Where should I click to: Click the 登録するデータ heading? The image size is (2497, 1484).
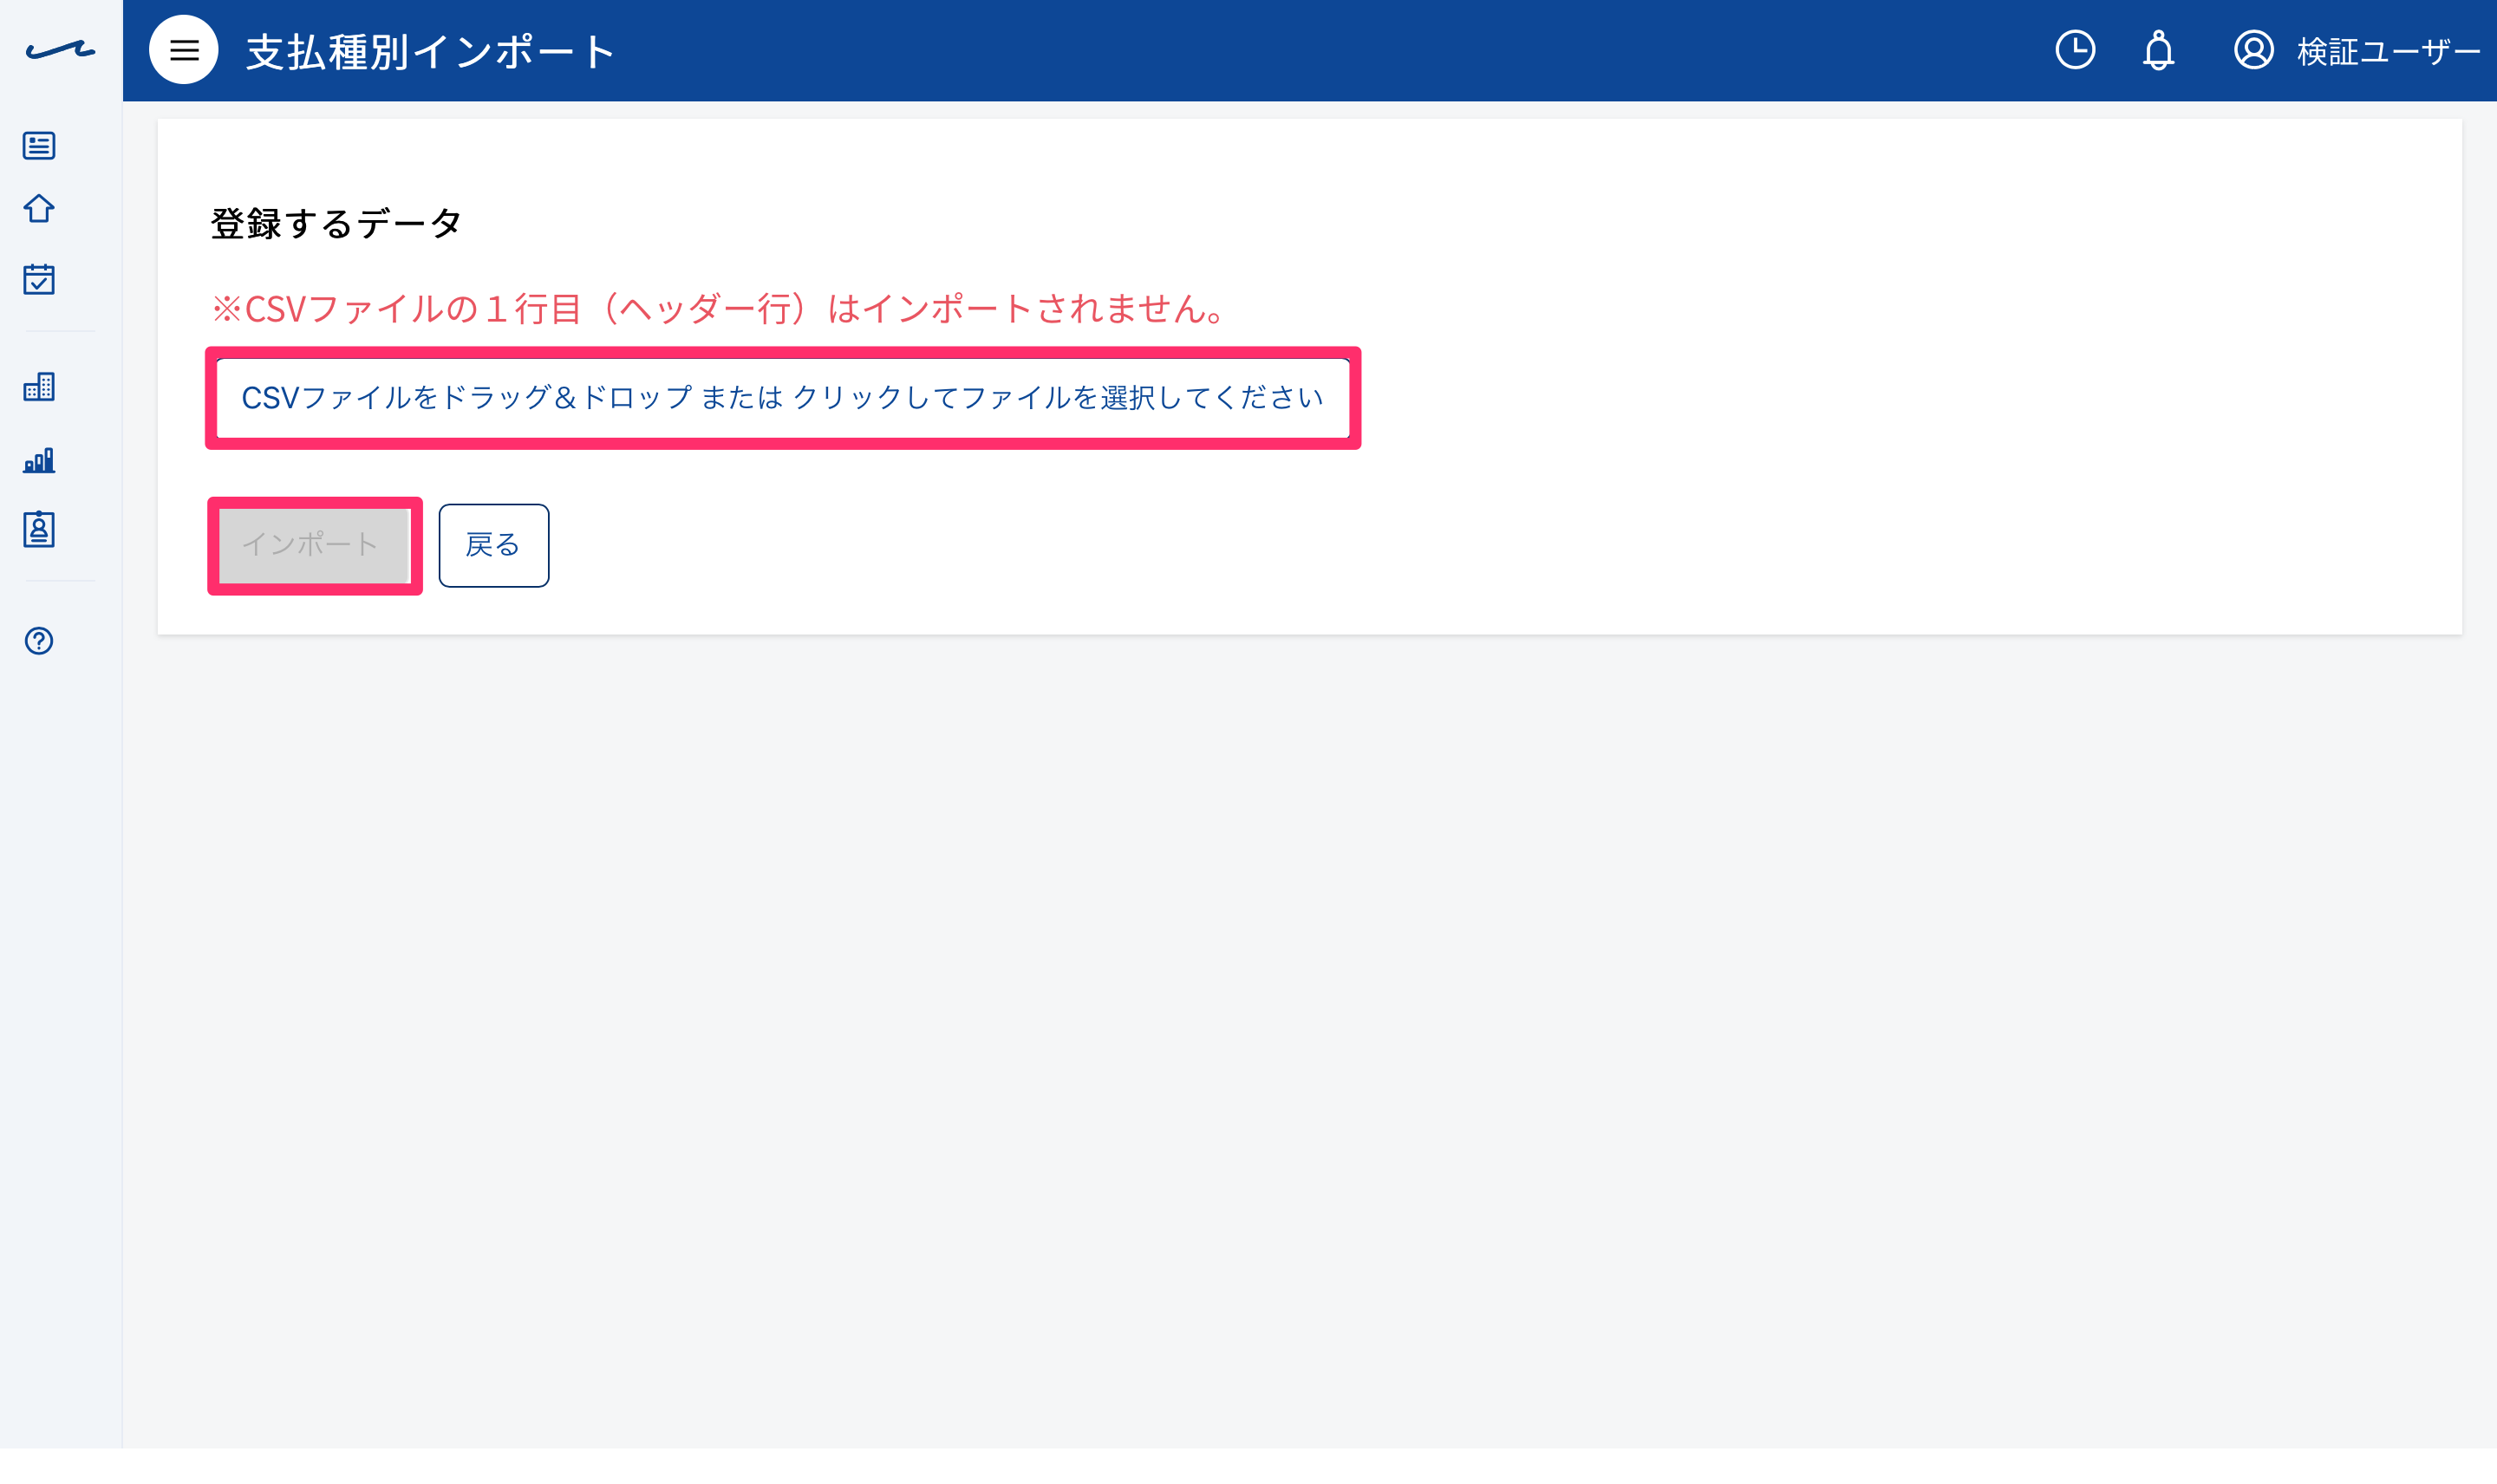336,223
